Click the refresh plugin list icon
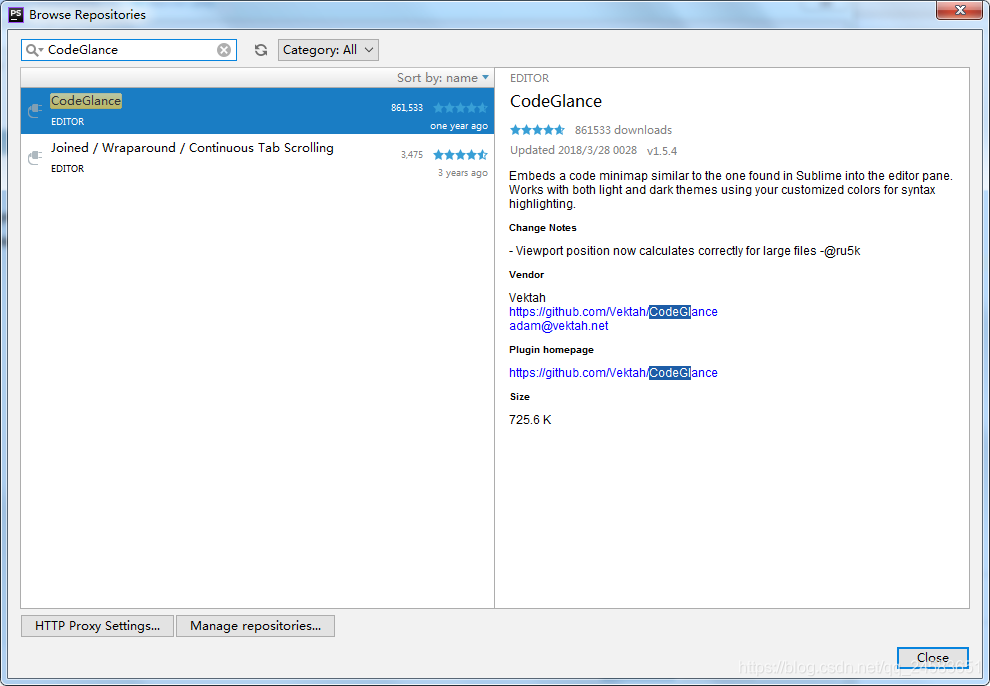 coord(261,50)
